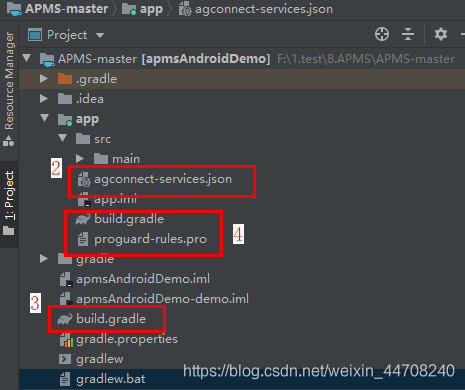
Task: Click the main folder icon
Action: tap(101, 159)
